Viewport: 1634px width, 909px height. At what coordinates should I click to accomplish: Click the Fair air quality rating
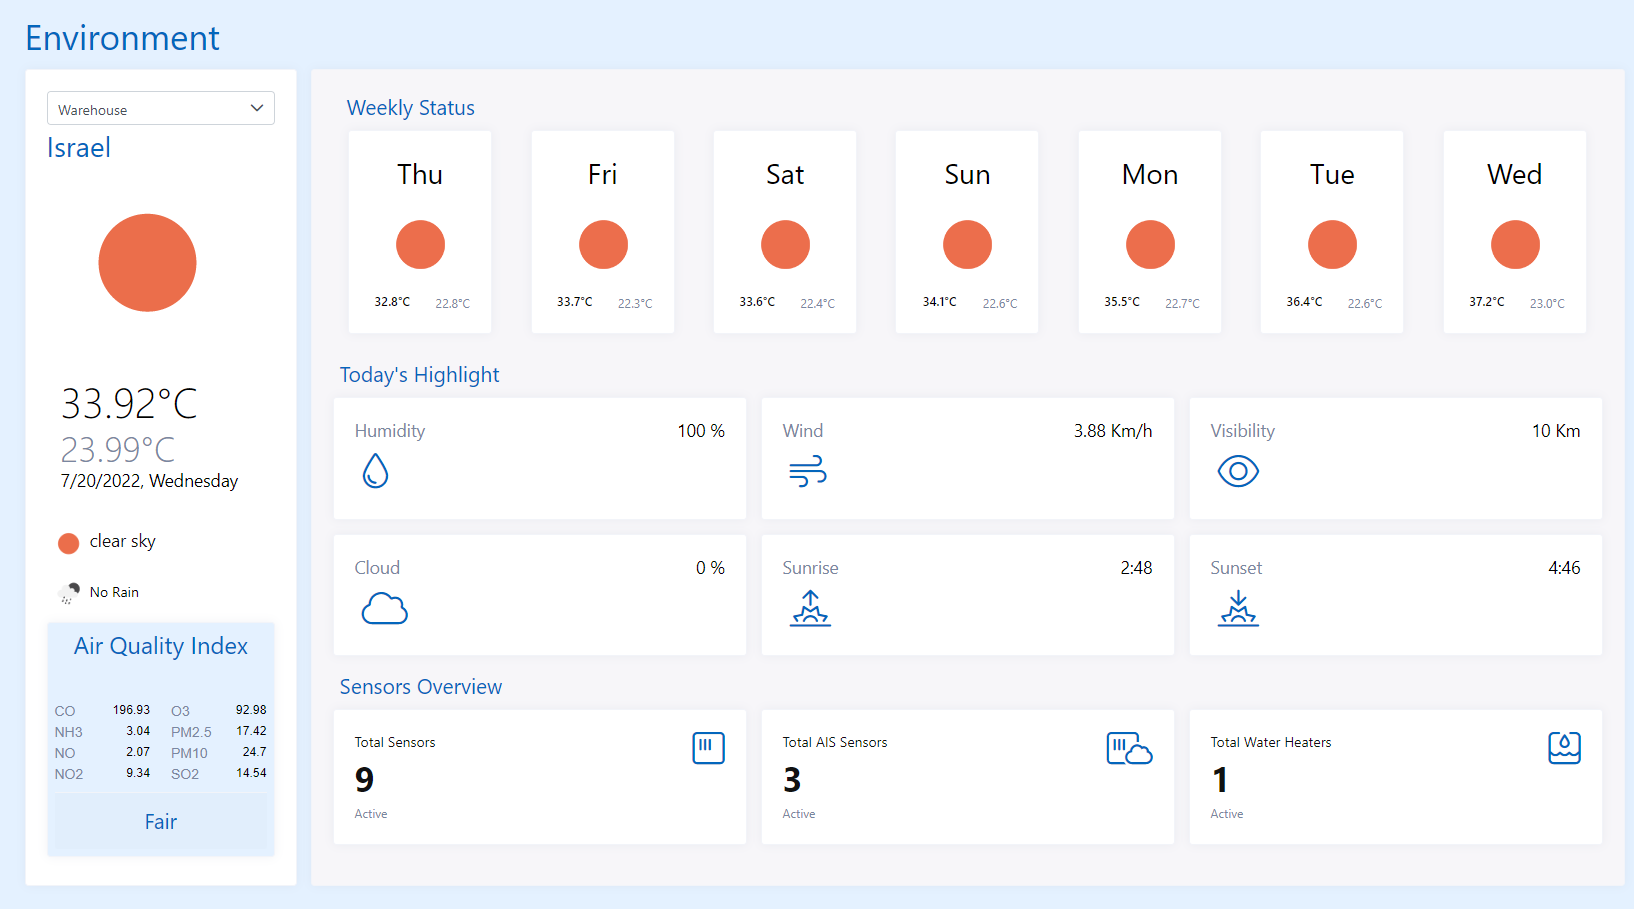tap(160, 821)
